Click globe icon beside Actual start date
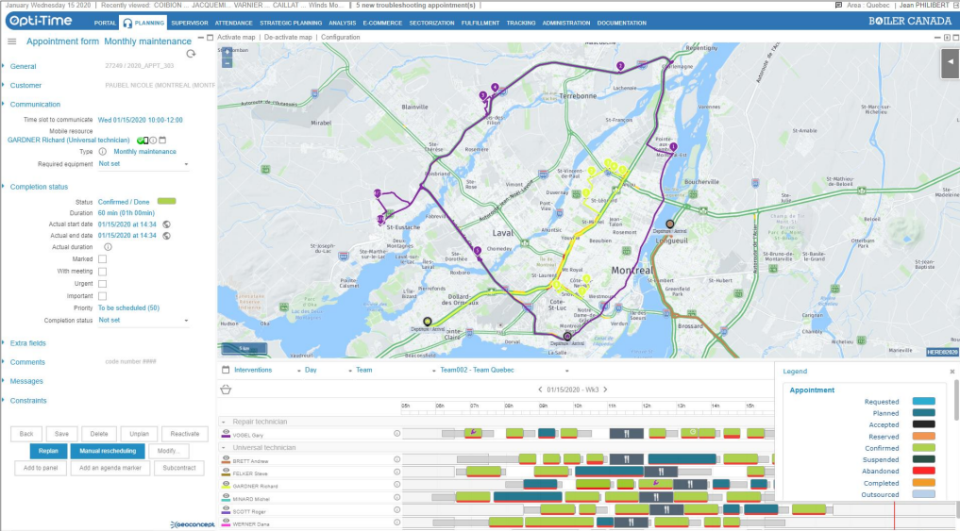The image size is (960, 531). tap(167, 225)
